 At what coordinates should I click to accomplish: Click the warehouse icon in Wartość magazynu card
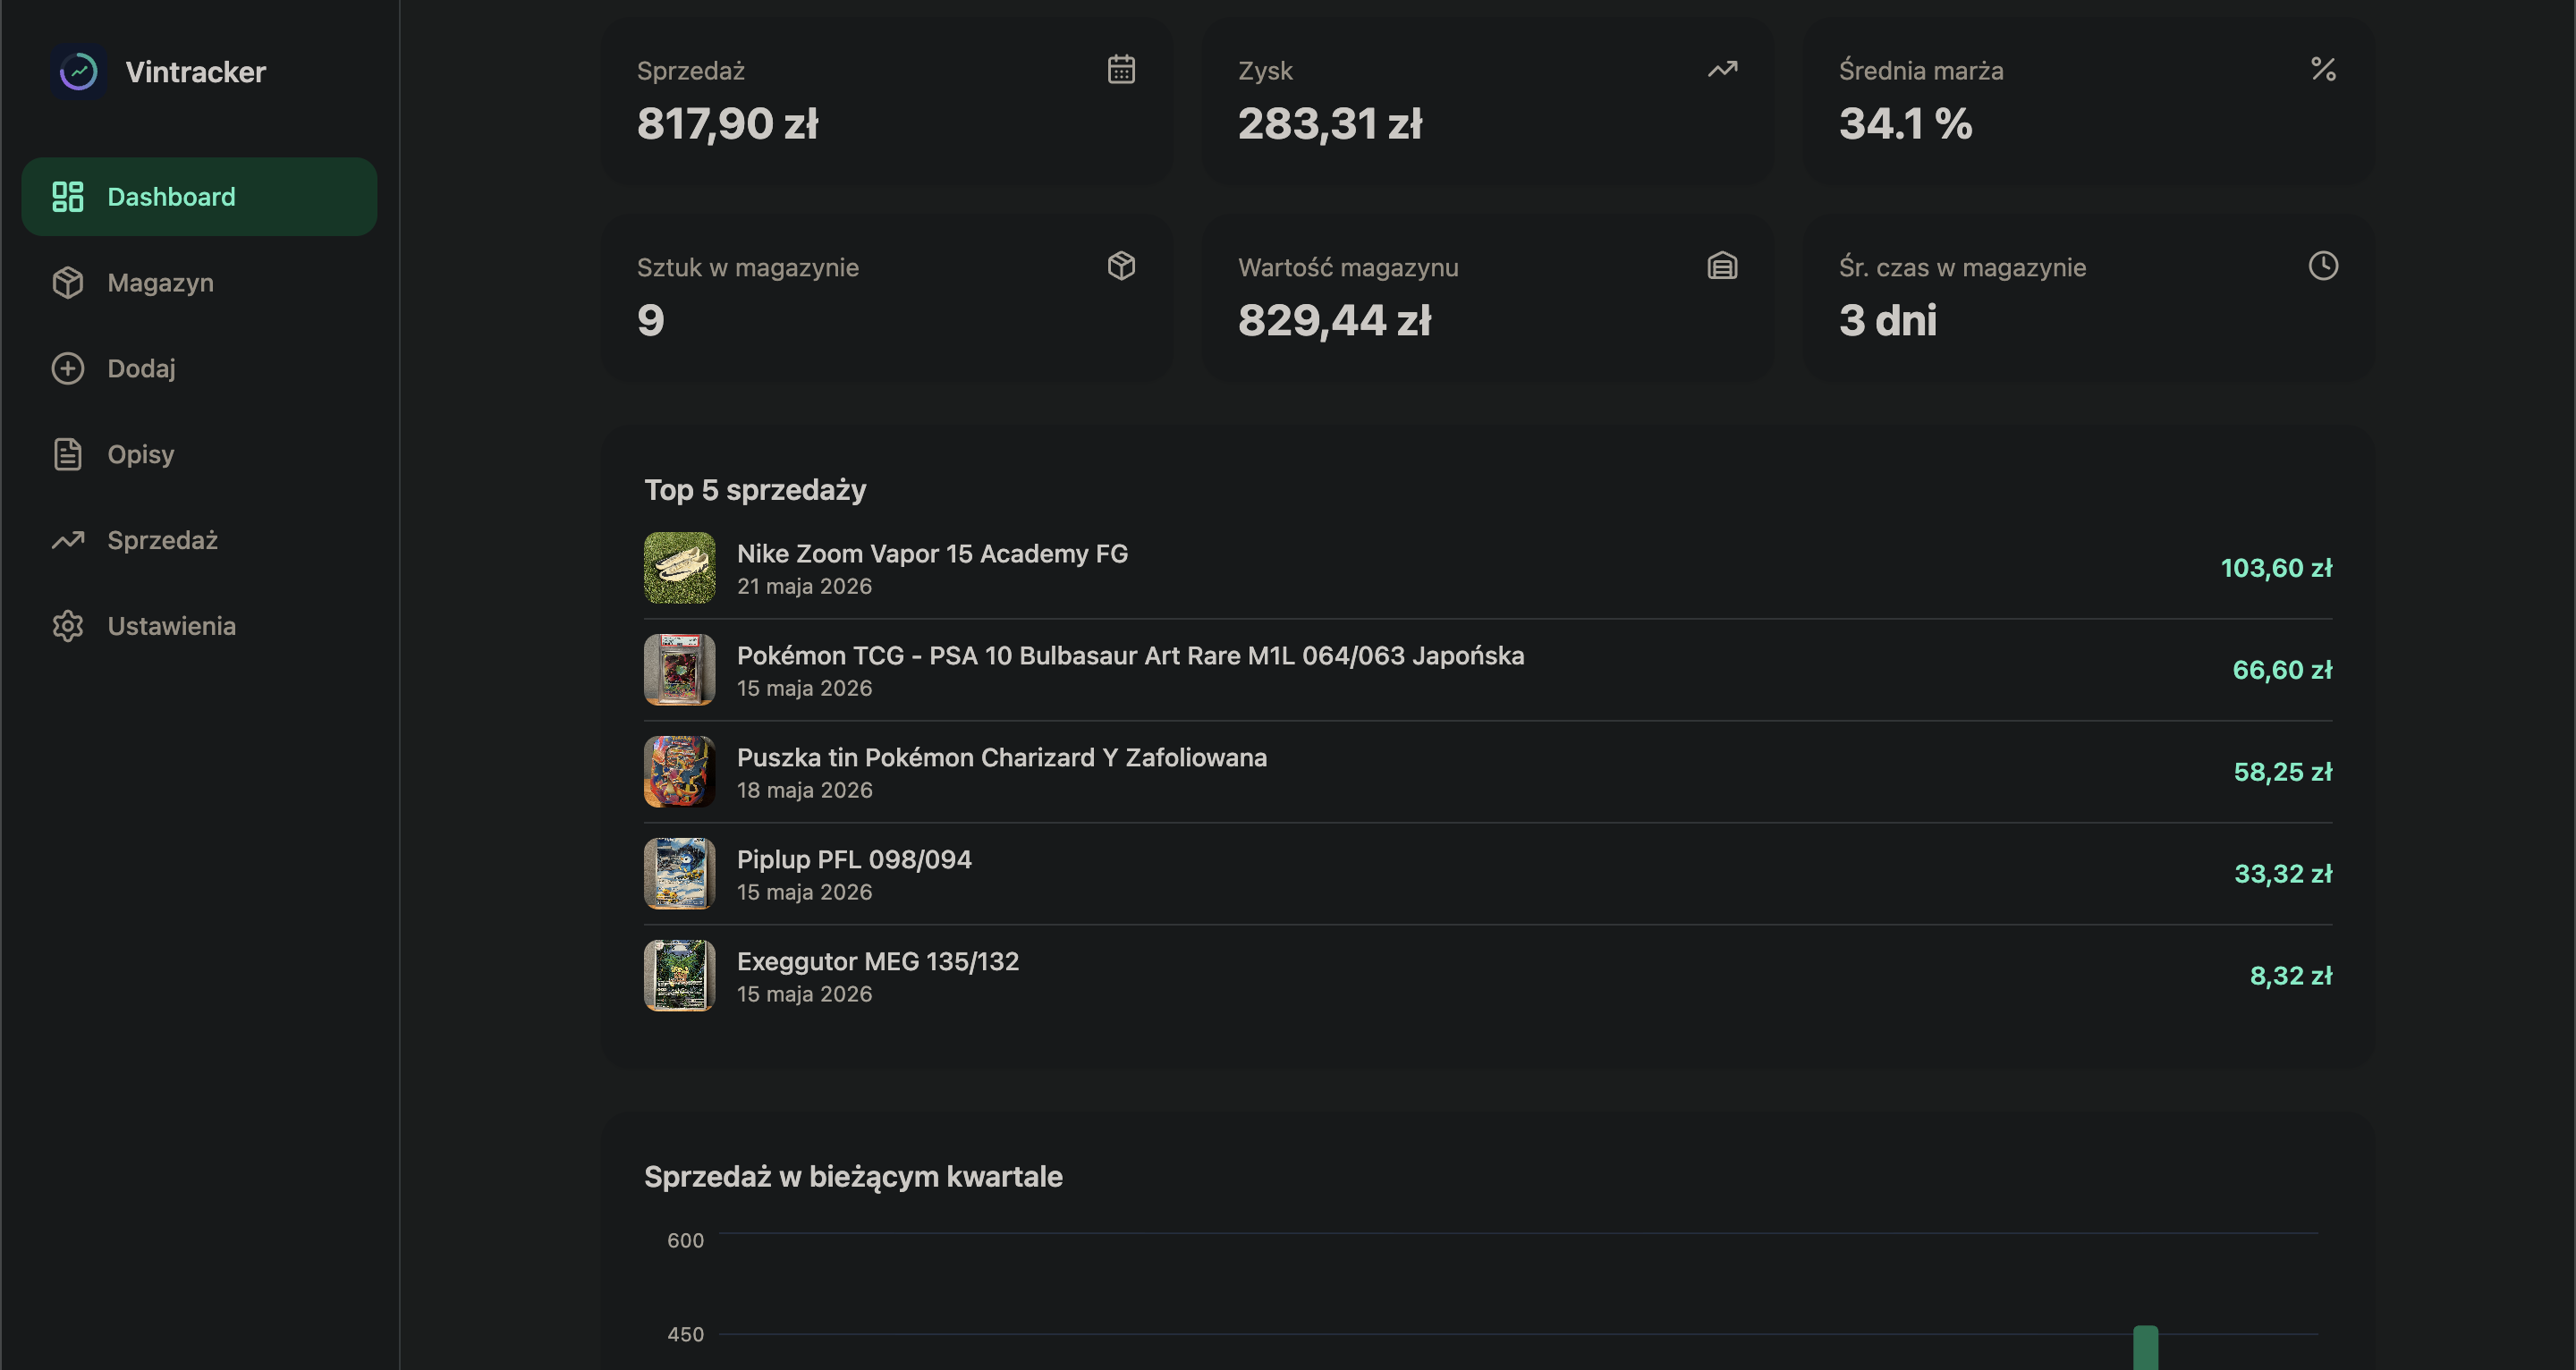tap(1722, 266)
